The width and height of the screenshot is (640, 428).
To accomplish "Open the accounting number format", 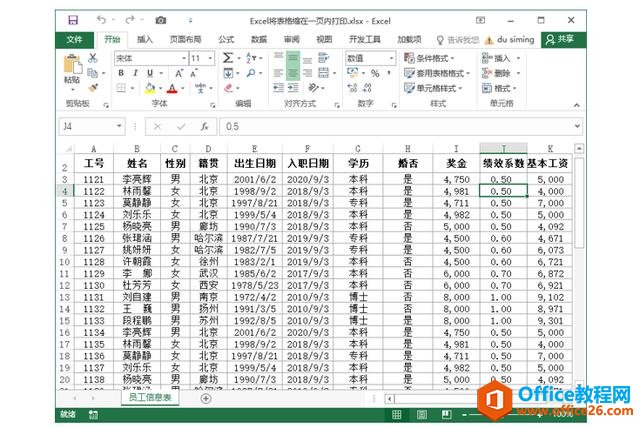I will 352,73.
